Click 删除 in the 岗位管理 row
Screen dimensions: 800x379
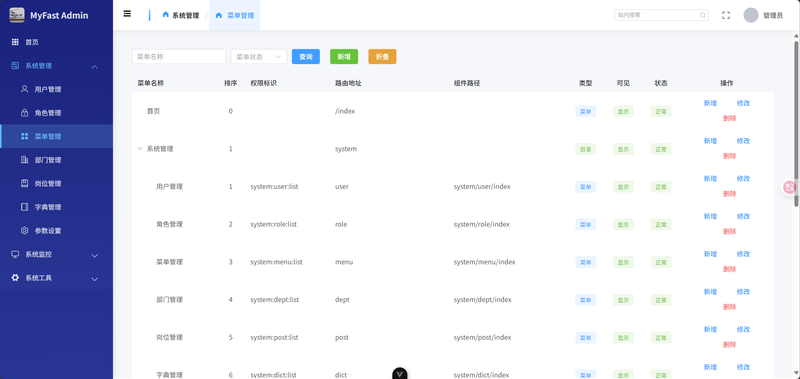[730, 345]
